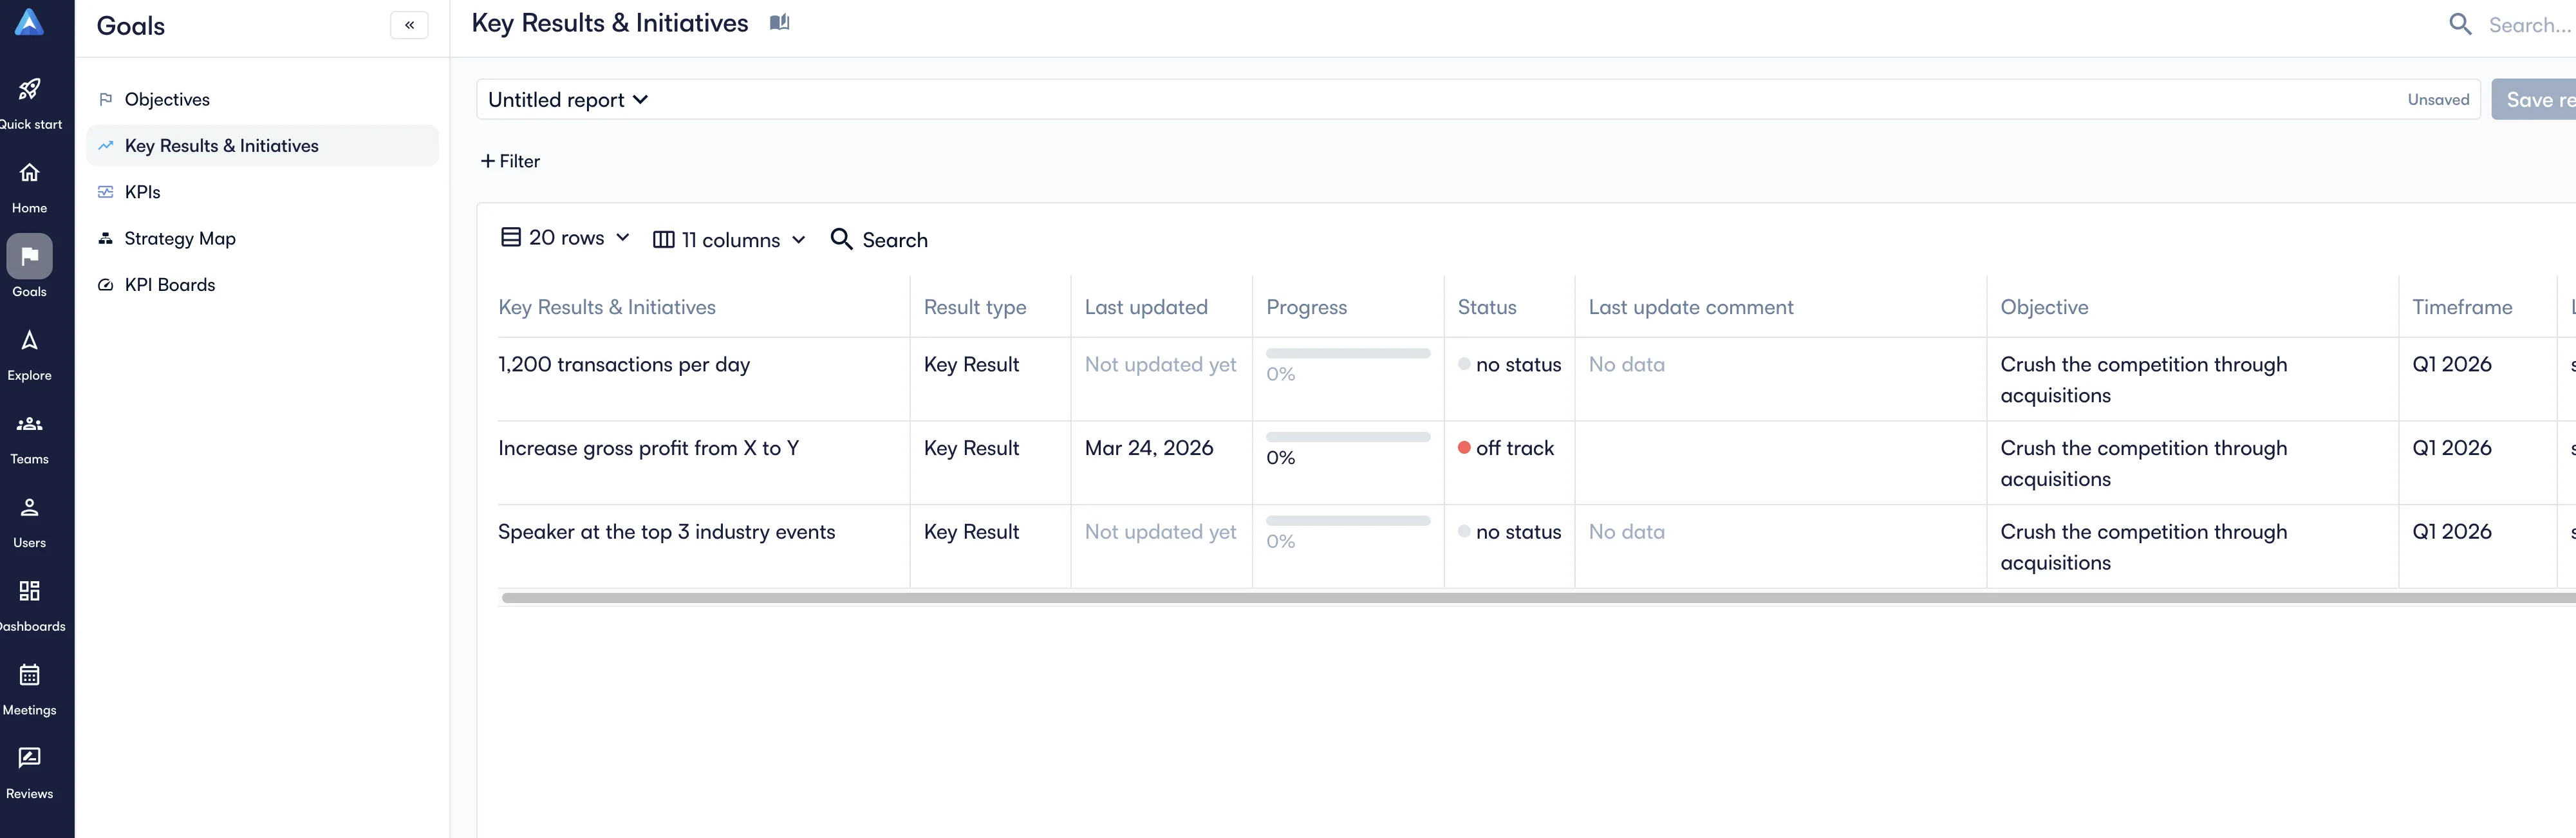The height and width of the screenshot is (838, 2576).
Task: Collapse the Goals side panel
Action: 409,25
